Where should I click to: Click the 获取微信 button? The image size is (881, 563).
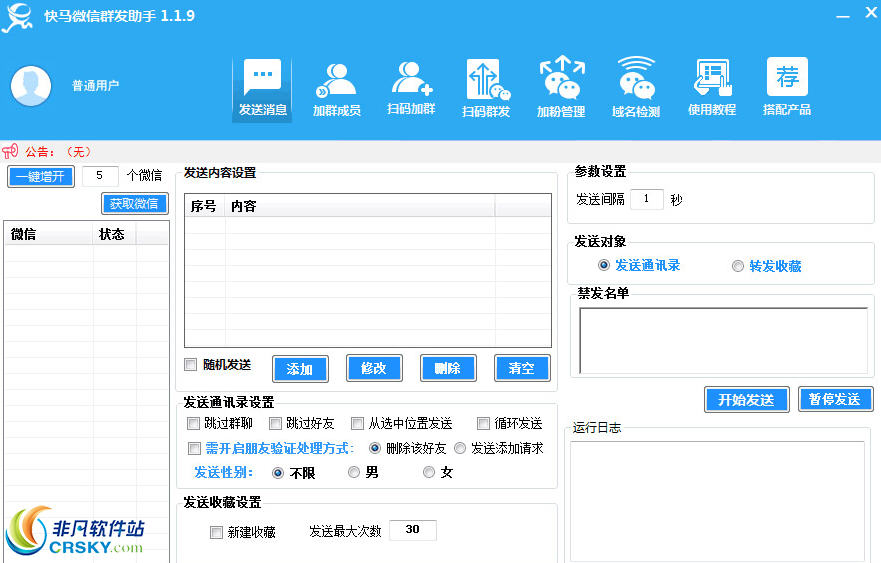coord(135,203)
